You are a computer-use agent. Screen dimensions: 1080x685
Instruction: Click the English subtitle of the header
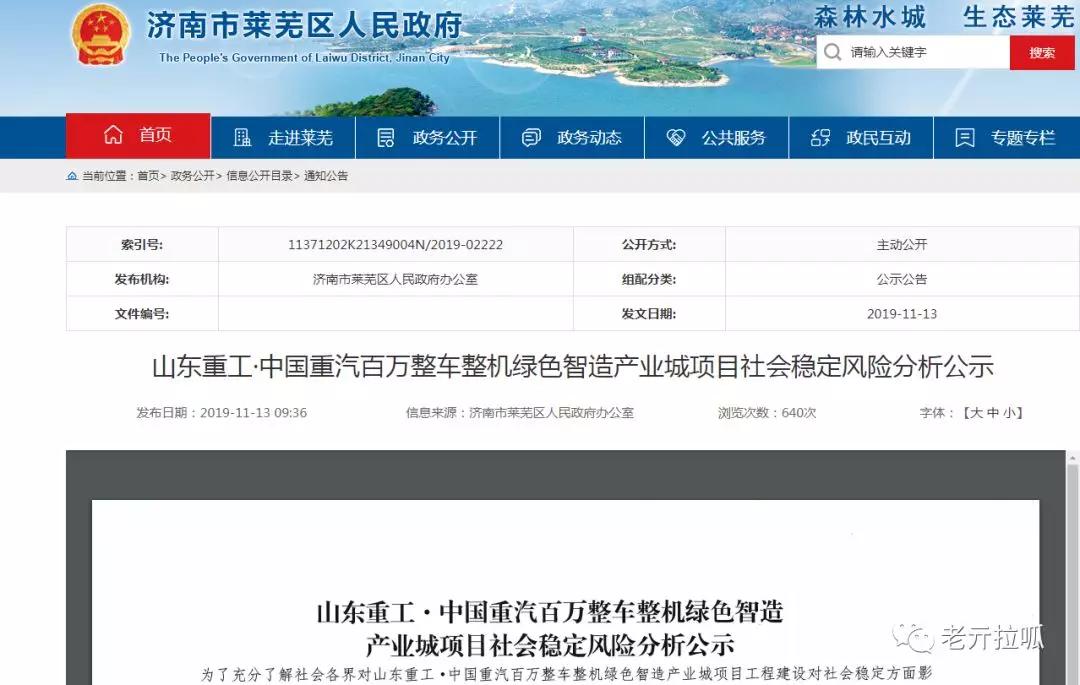[304, 58]
